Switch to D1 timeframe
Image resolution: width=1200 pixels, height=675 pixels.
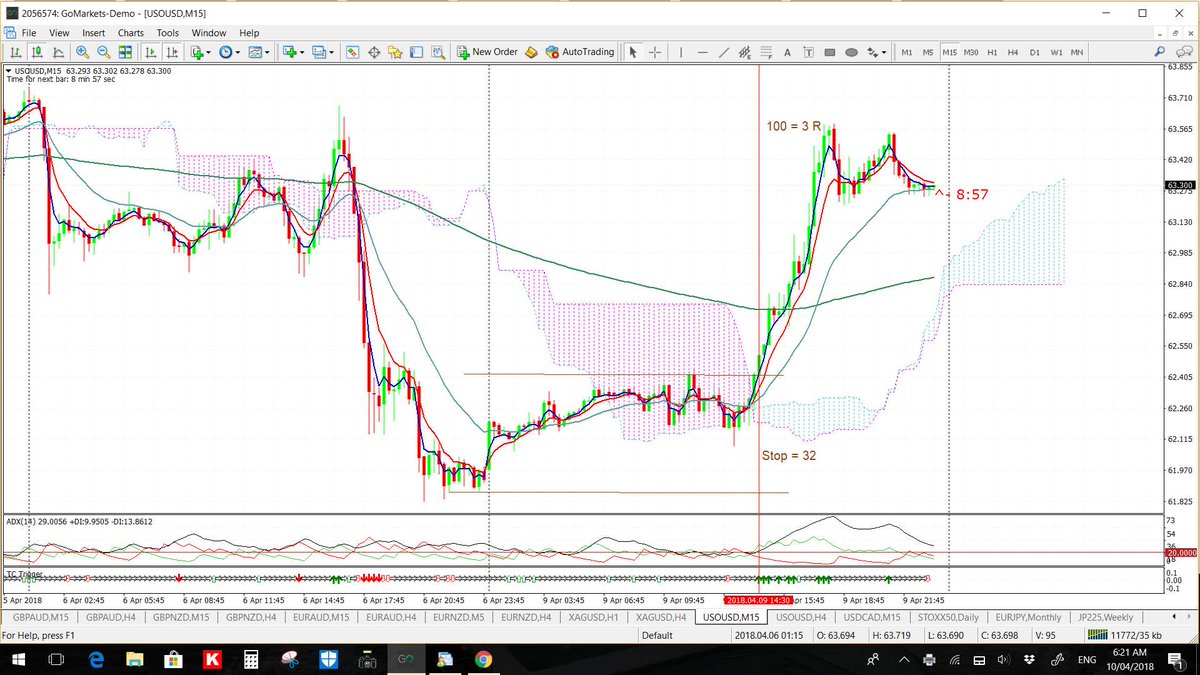[x=1034, y=51]
